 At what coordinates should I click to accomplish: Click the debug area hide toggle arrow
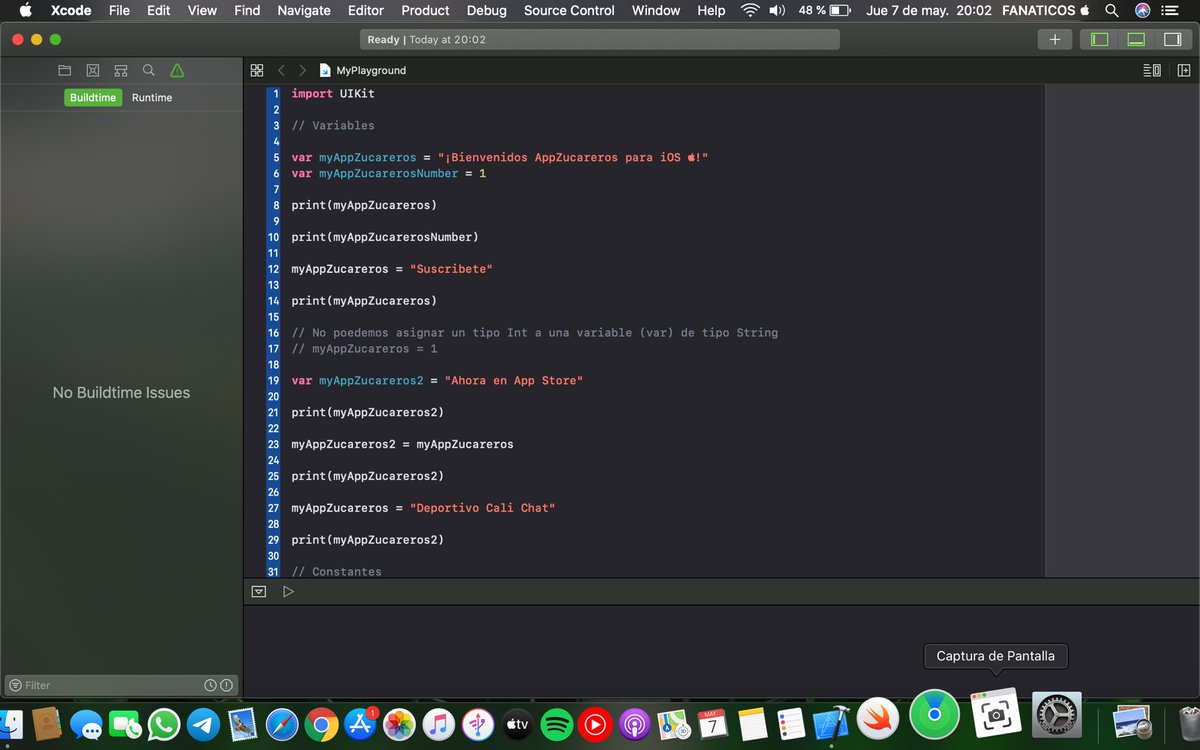tap(259, 591)
